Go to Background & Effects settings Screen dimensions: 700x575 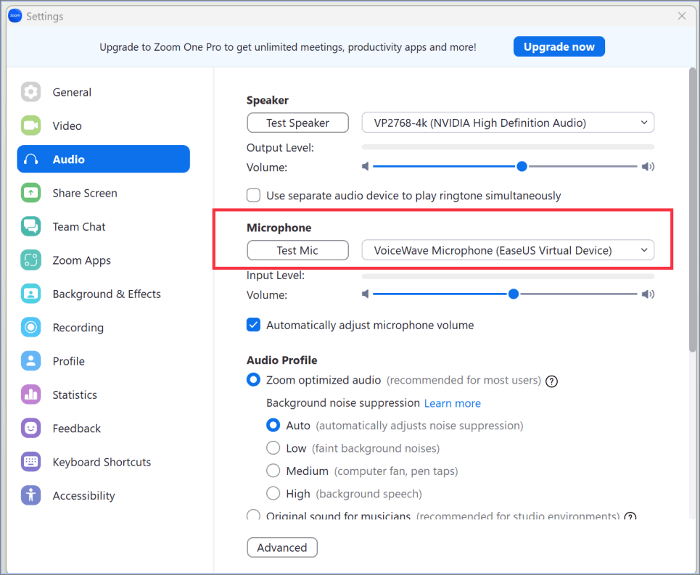106,294
